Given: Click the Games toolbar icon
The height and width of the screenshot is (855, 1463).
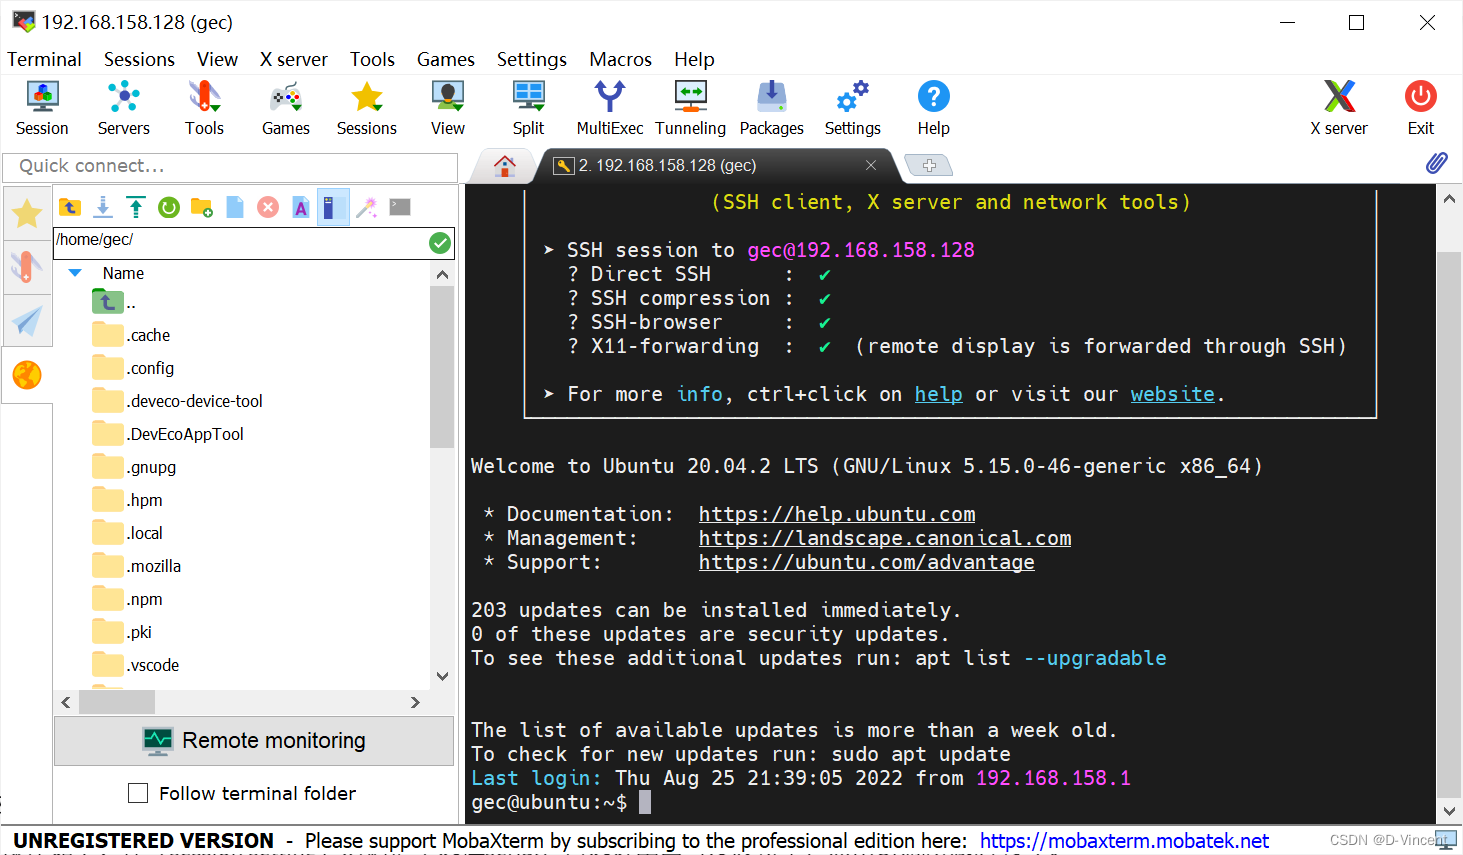Looking at the screenshot, I should [286, 108].
